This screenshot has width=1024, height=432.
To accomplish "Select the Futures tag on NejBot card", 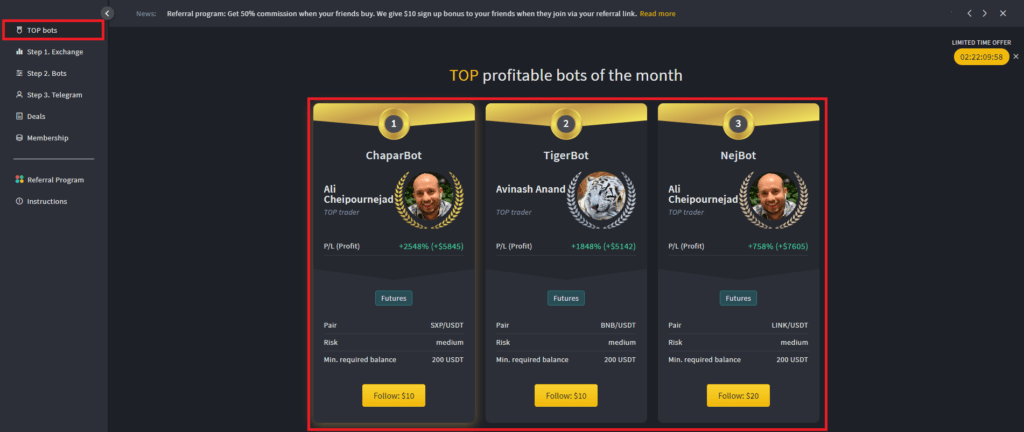I will 739,298.
